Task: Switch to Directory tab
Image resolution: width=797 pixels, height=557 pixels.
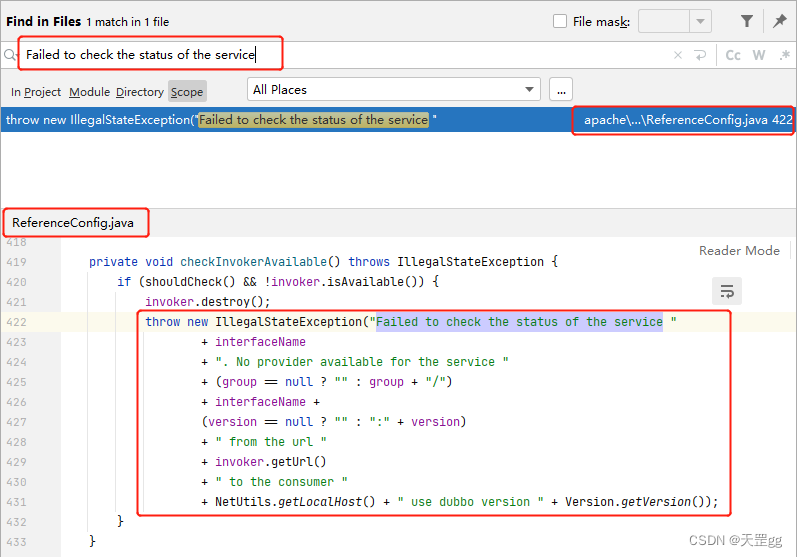Action: (x=140, y=92)
